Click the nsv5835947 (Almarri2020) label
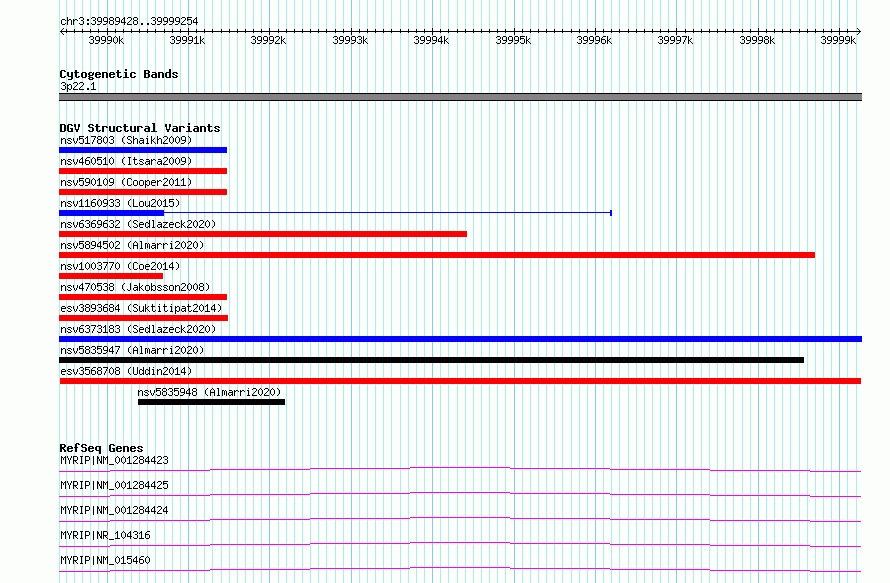This screenshot has width=890, height=583. click(x=132, y=350)
